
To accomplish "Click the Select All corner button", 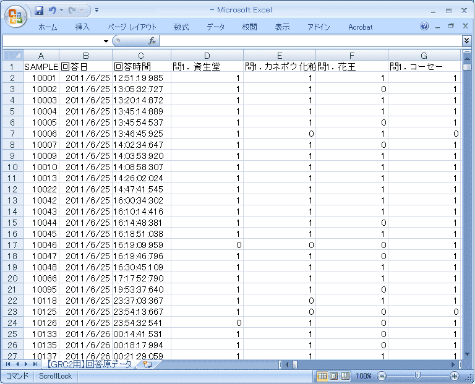I will [13, 55].
